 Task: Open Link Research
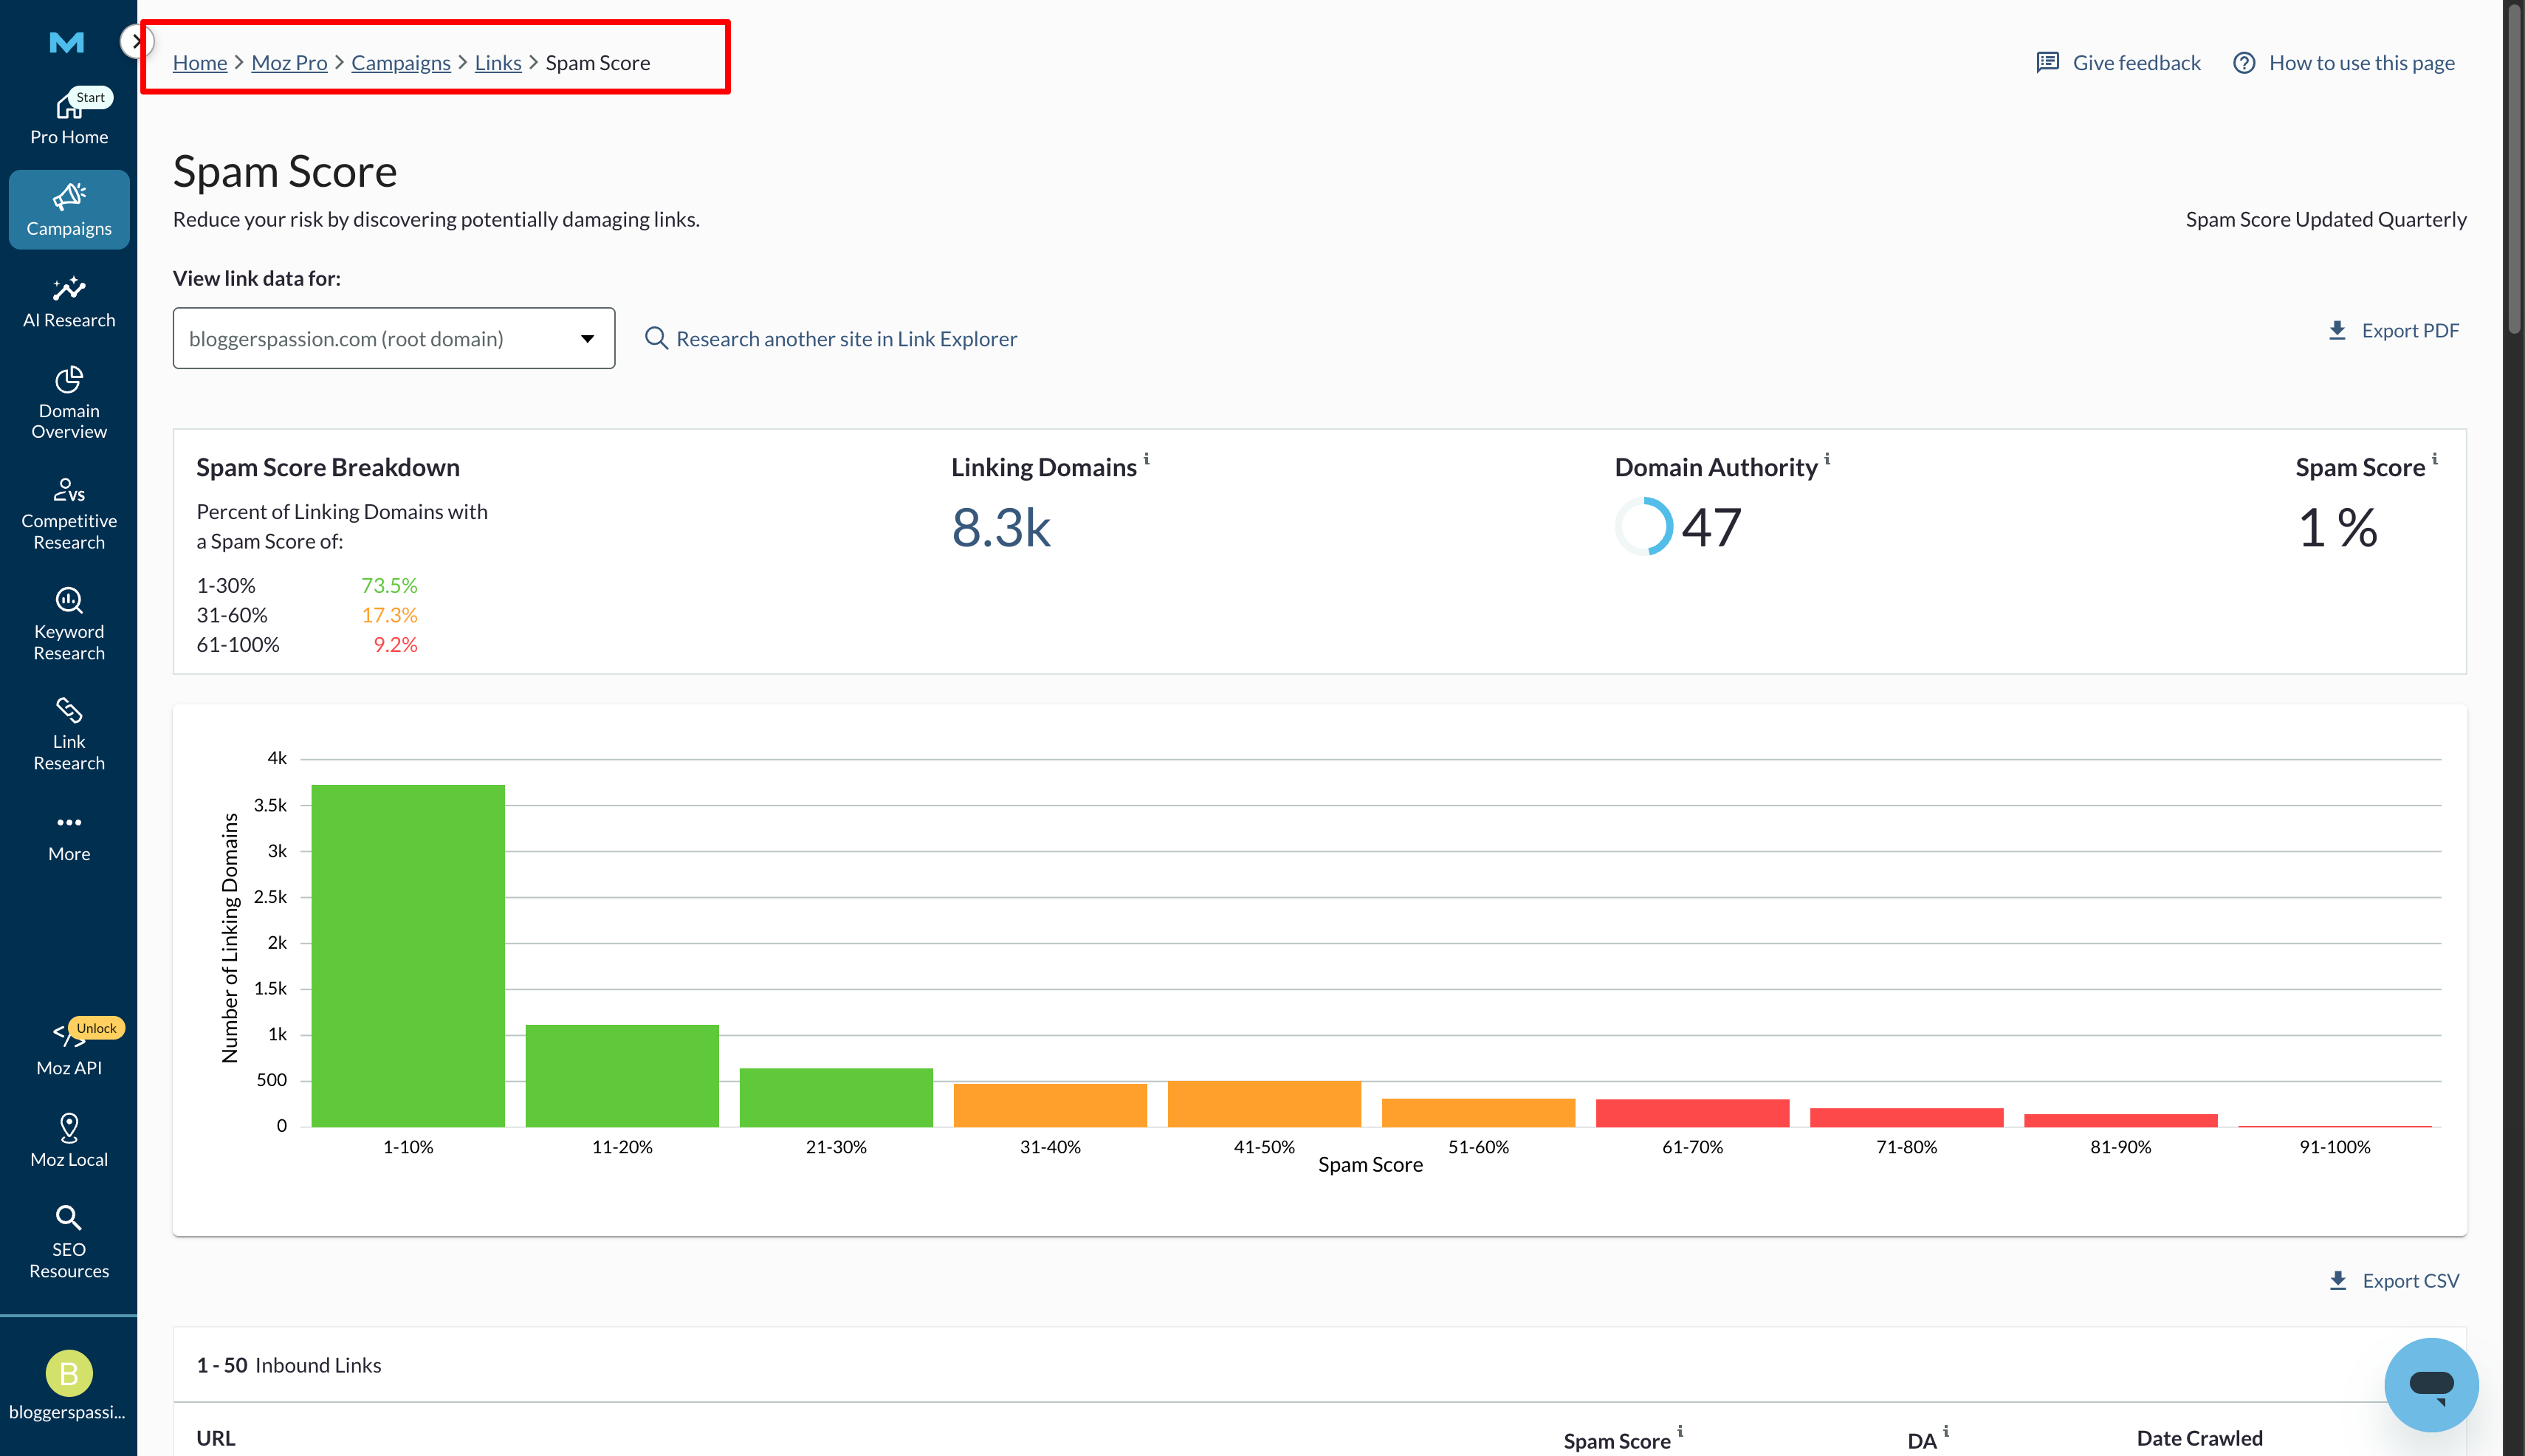(x=68, y=734)
